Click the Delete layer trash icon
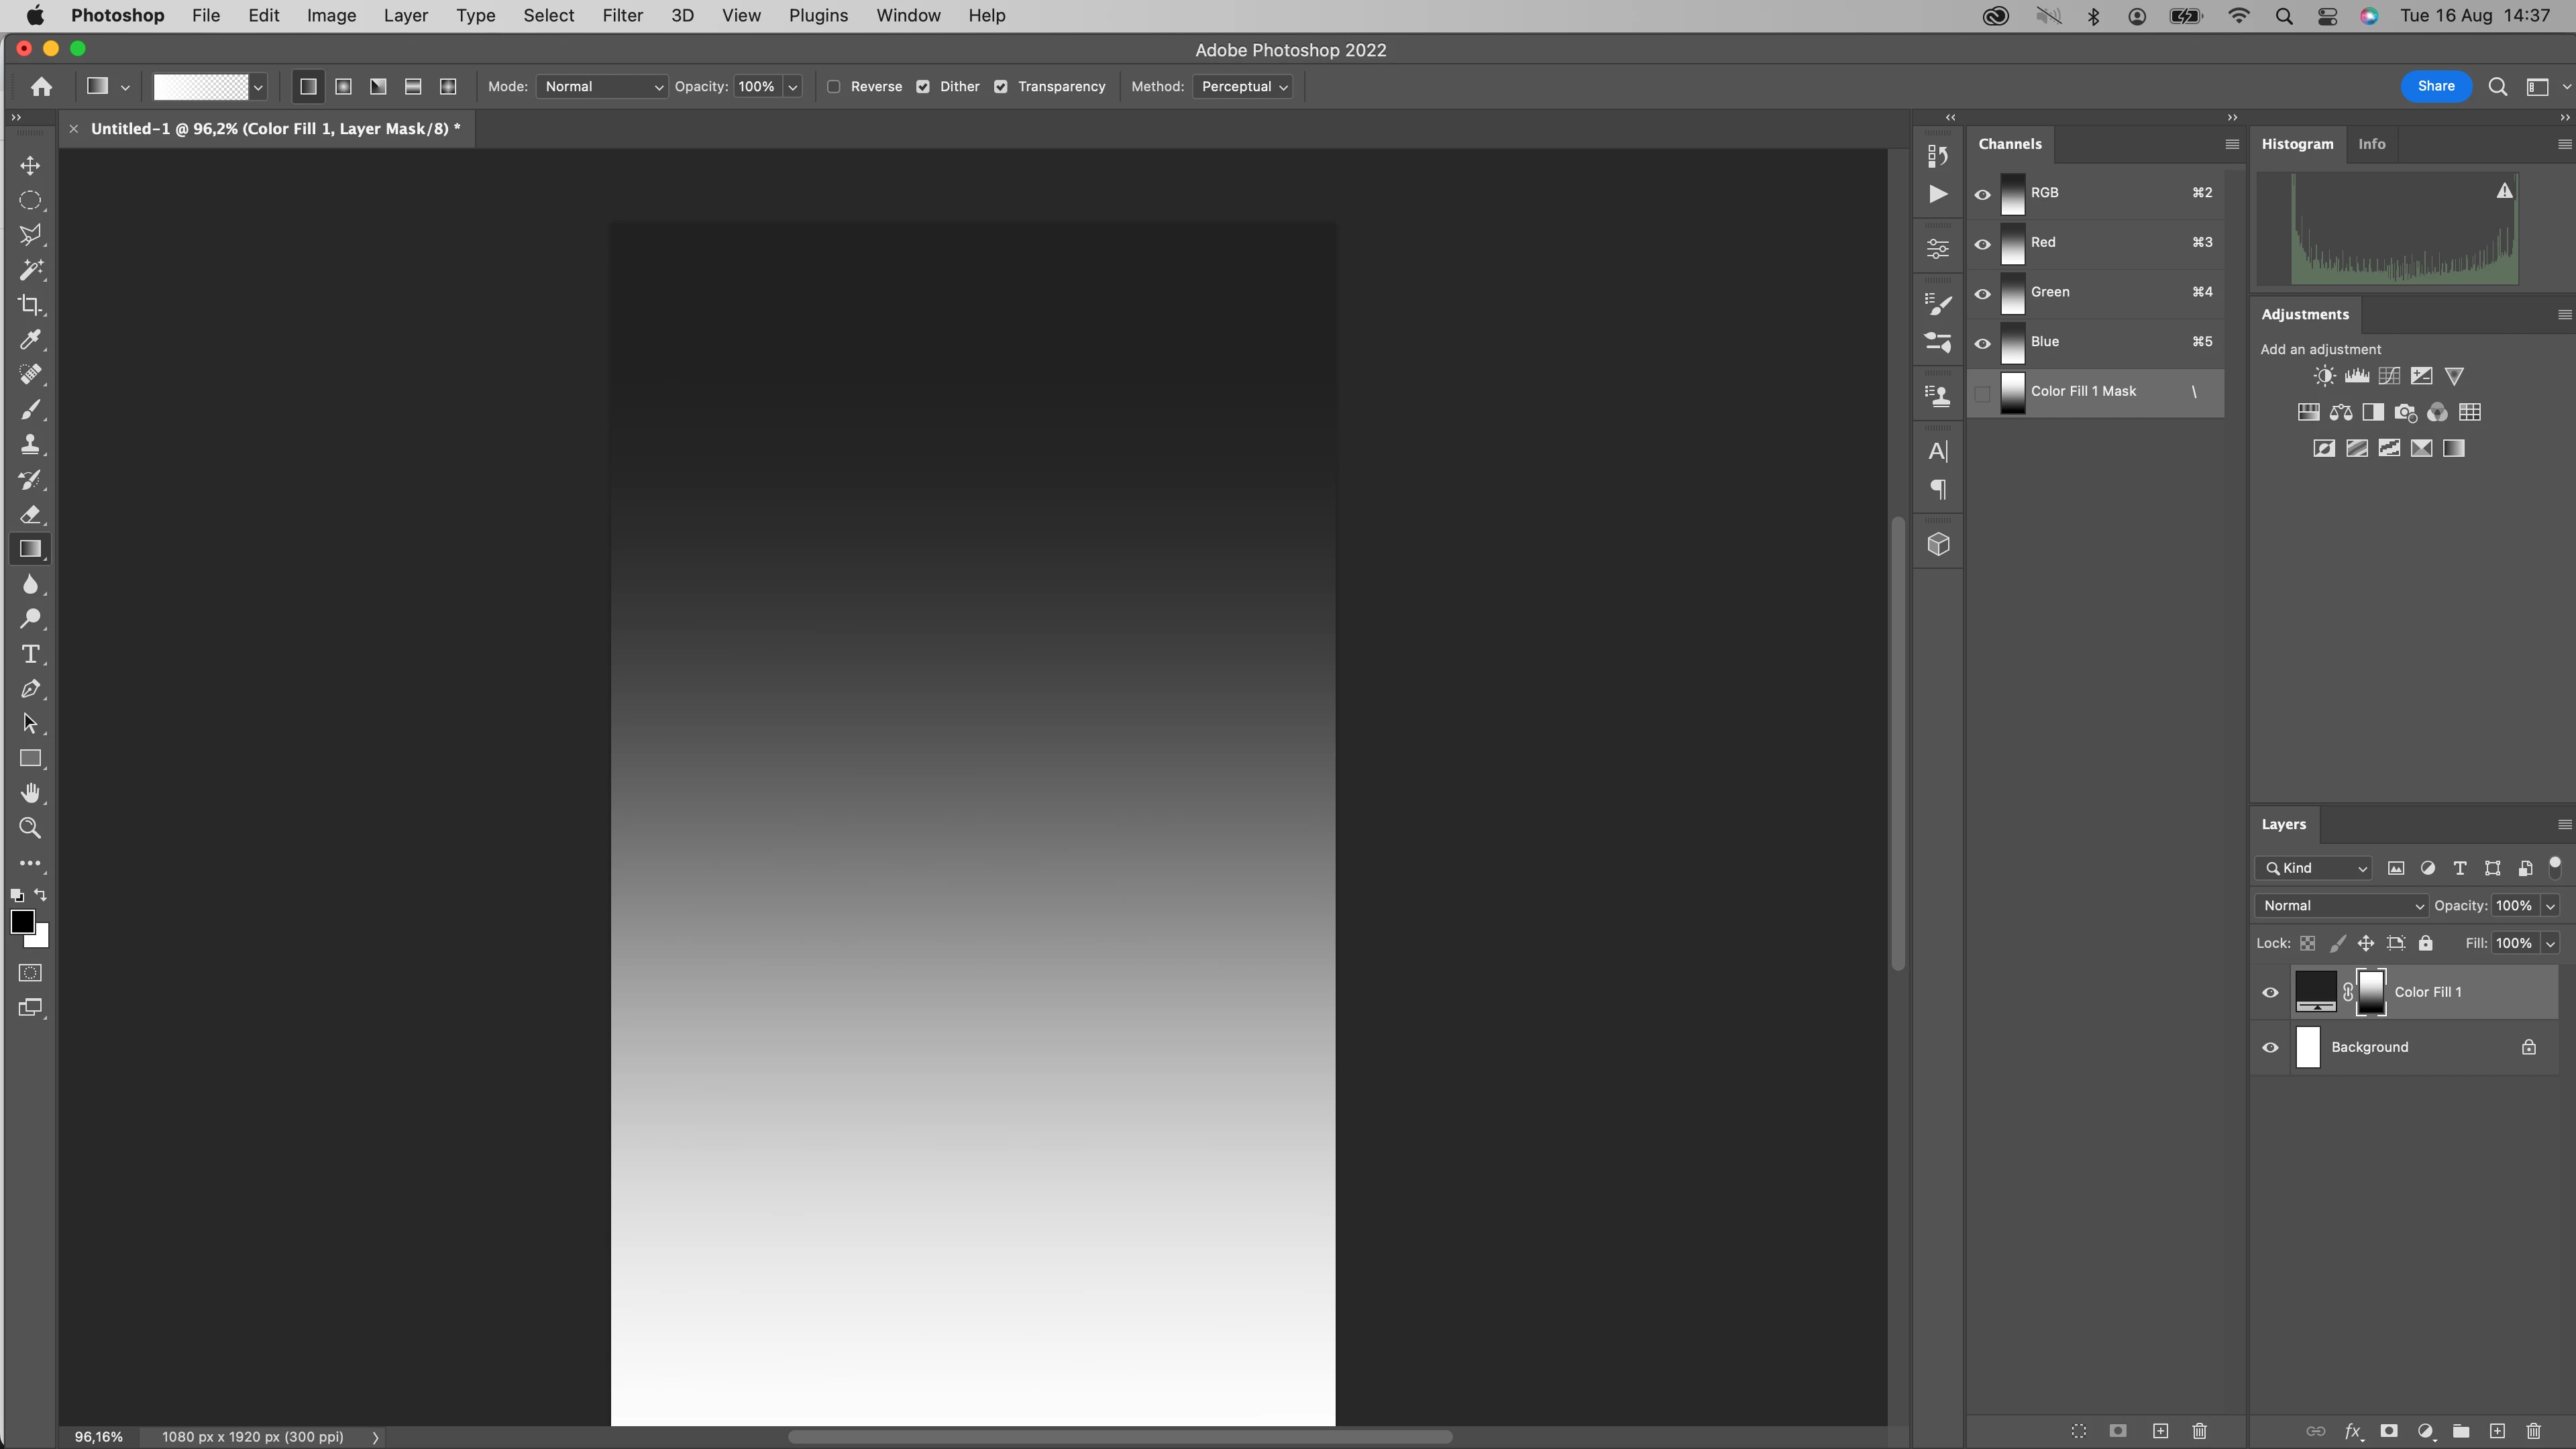 (2533, 1431)
